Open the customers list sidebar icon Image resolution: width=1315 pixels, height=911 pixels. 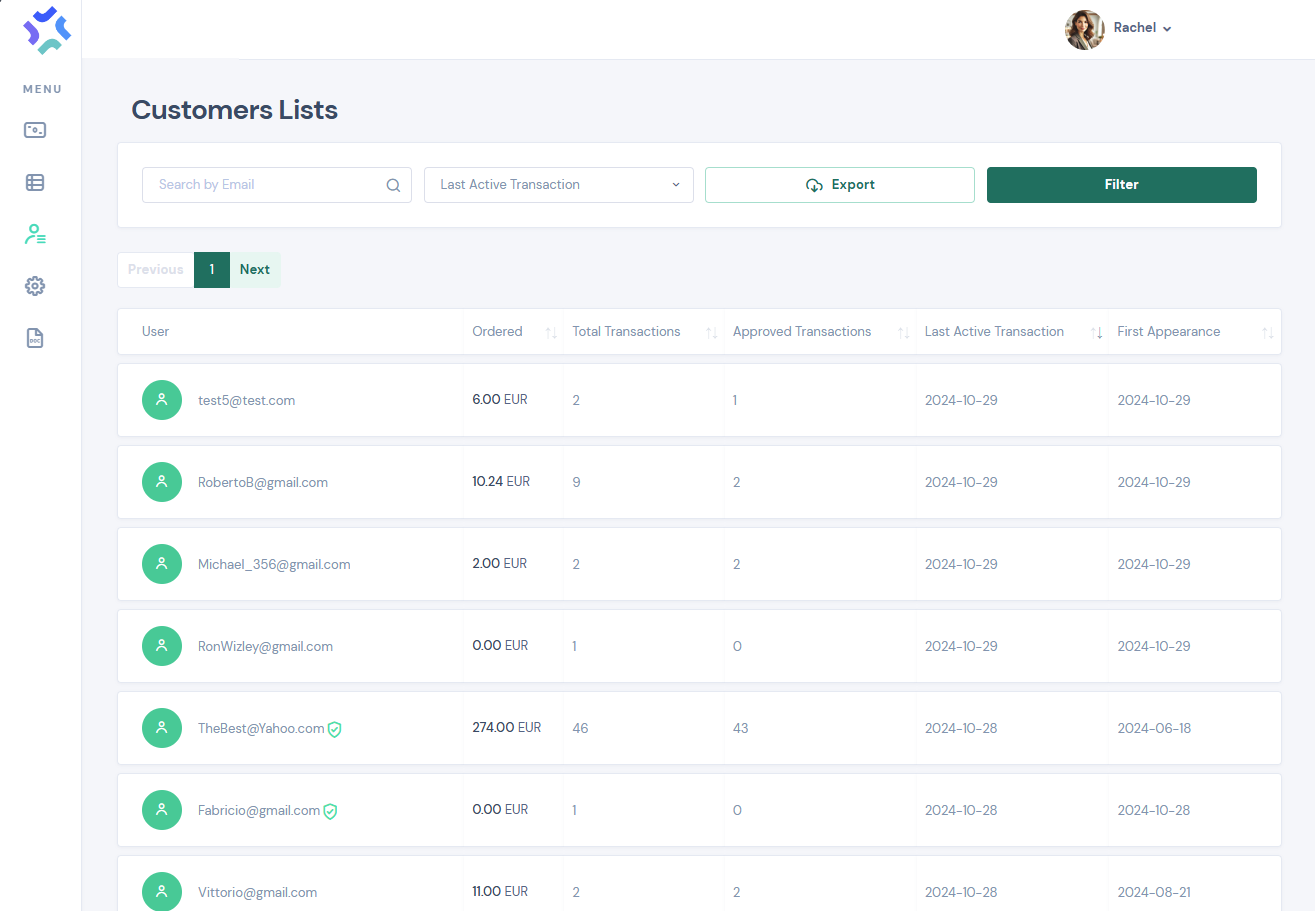tap(35, 234)
